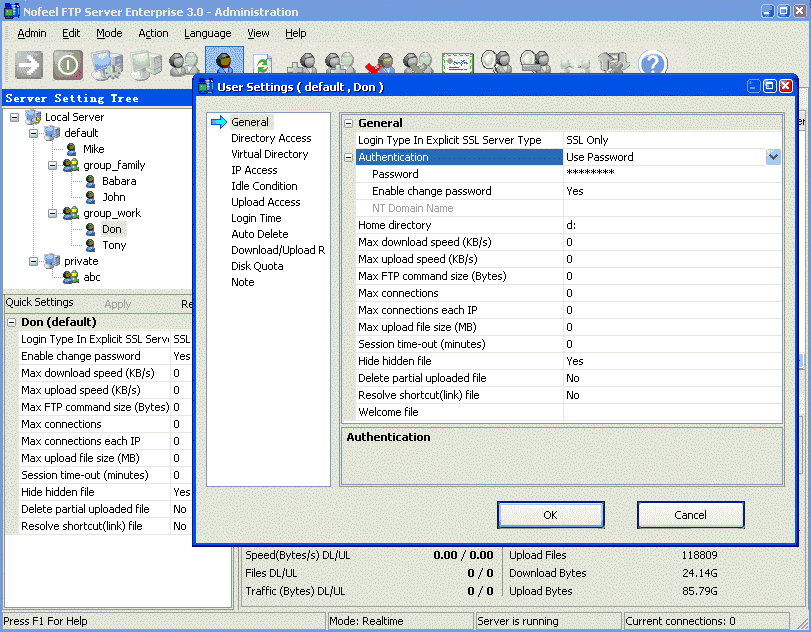The width and height of the screenshot is (811, 632).
Task: Click the highlighted single-user toolbar icon
Action: point(224,61)
